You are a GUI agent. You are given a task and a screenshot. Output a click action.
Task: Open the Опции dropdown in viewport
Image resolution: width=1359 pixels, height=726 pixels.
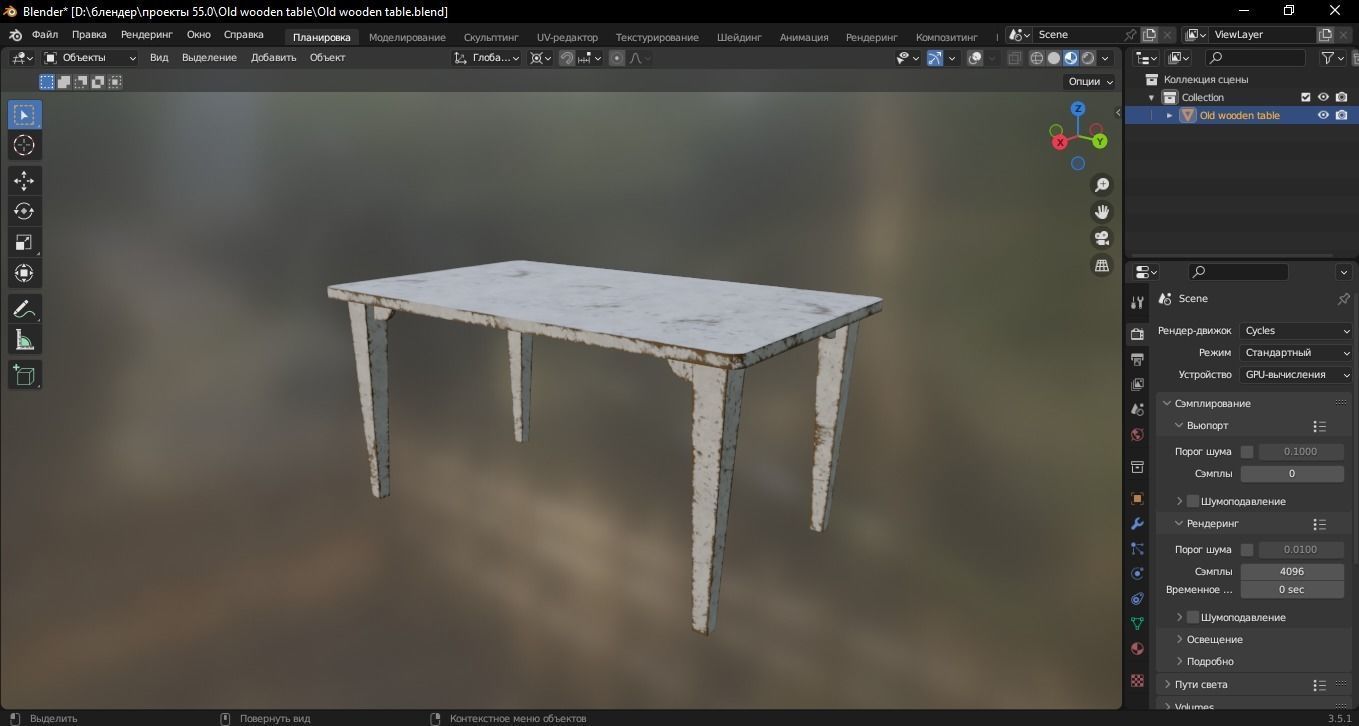click(1091, 82)
